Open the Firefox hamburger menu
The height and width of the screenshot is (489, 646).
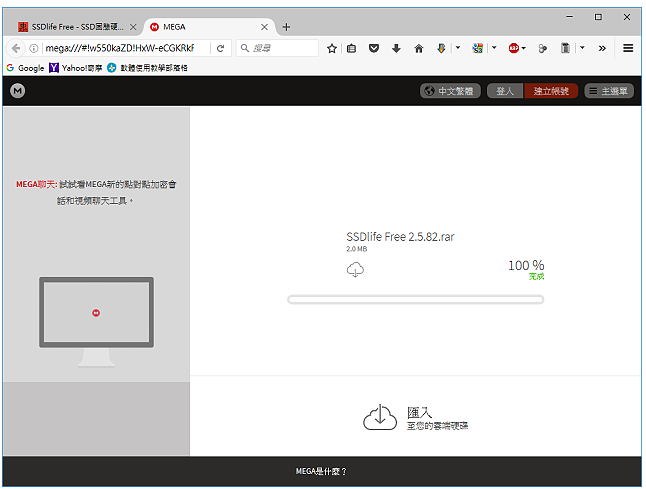628,49
